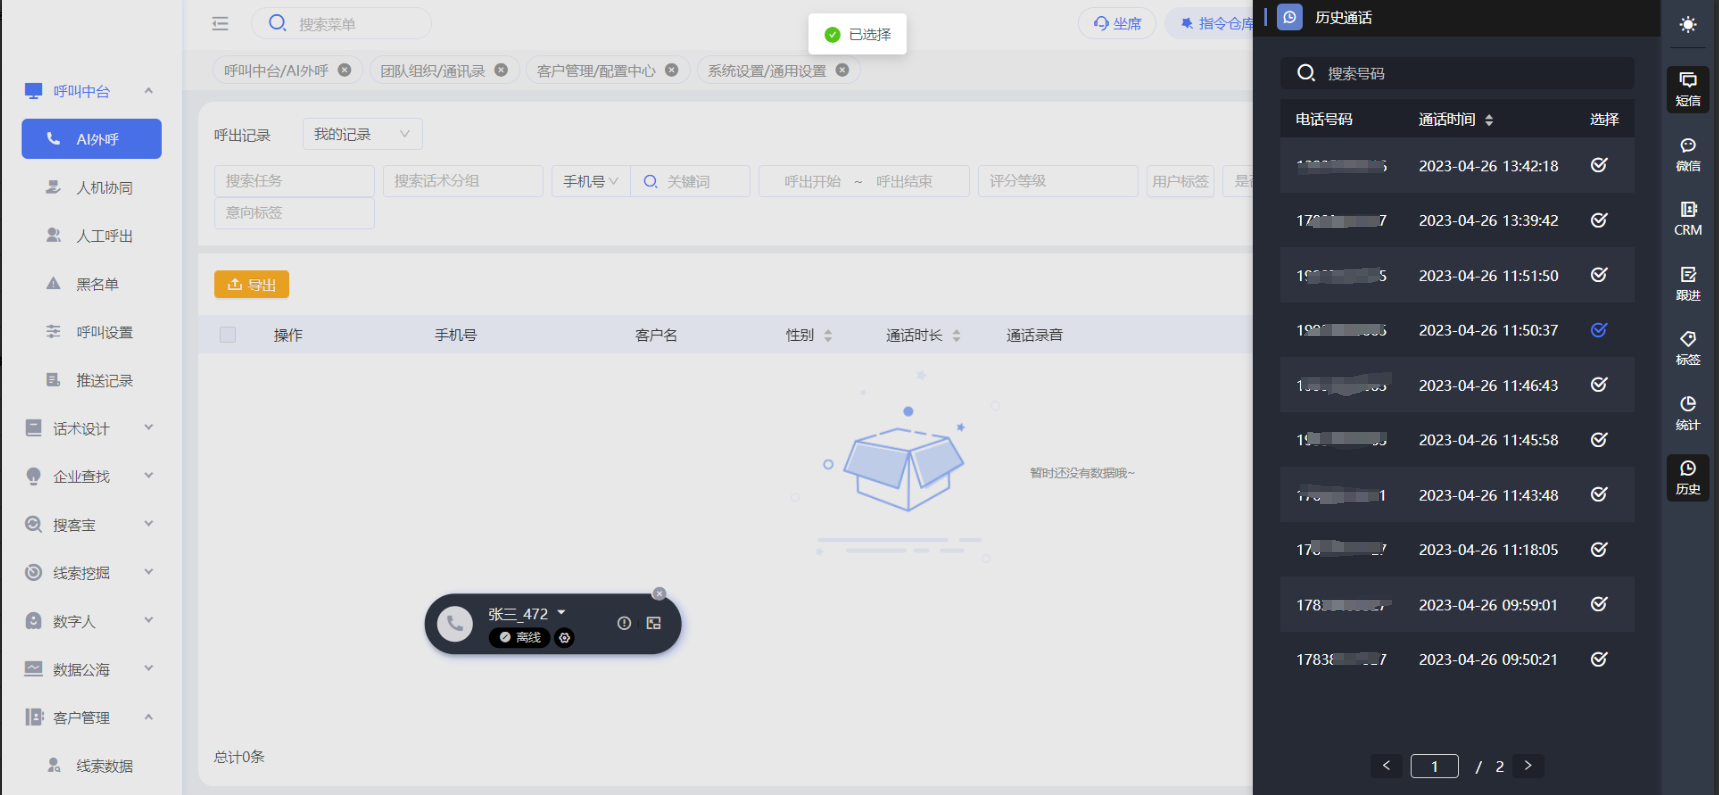Deselect the call at 2023-04-26 11:50:37
This screenshot has height=795, width=1719.
click(1599, 330)
